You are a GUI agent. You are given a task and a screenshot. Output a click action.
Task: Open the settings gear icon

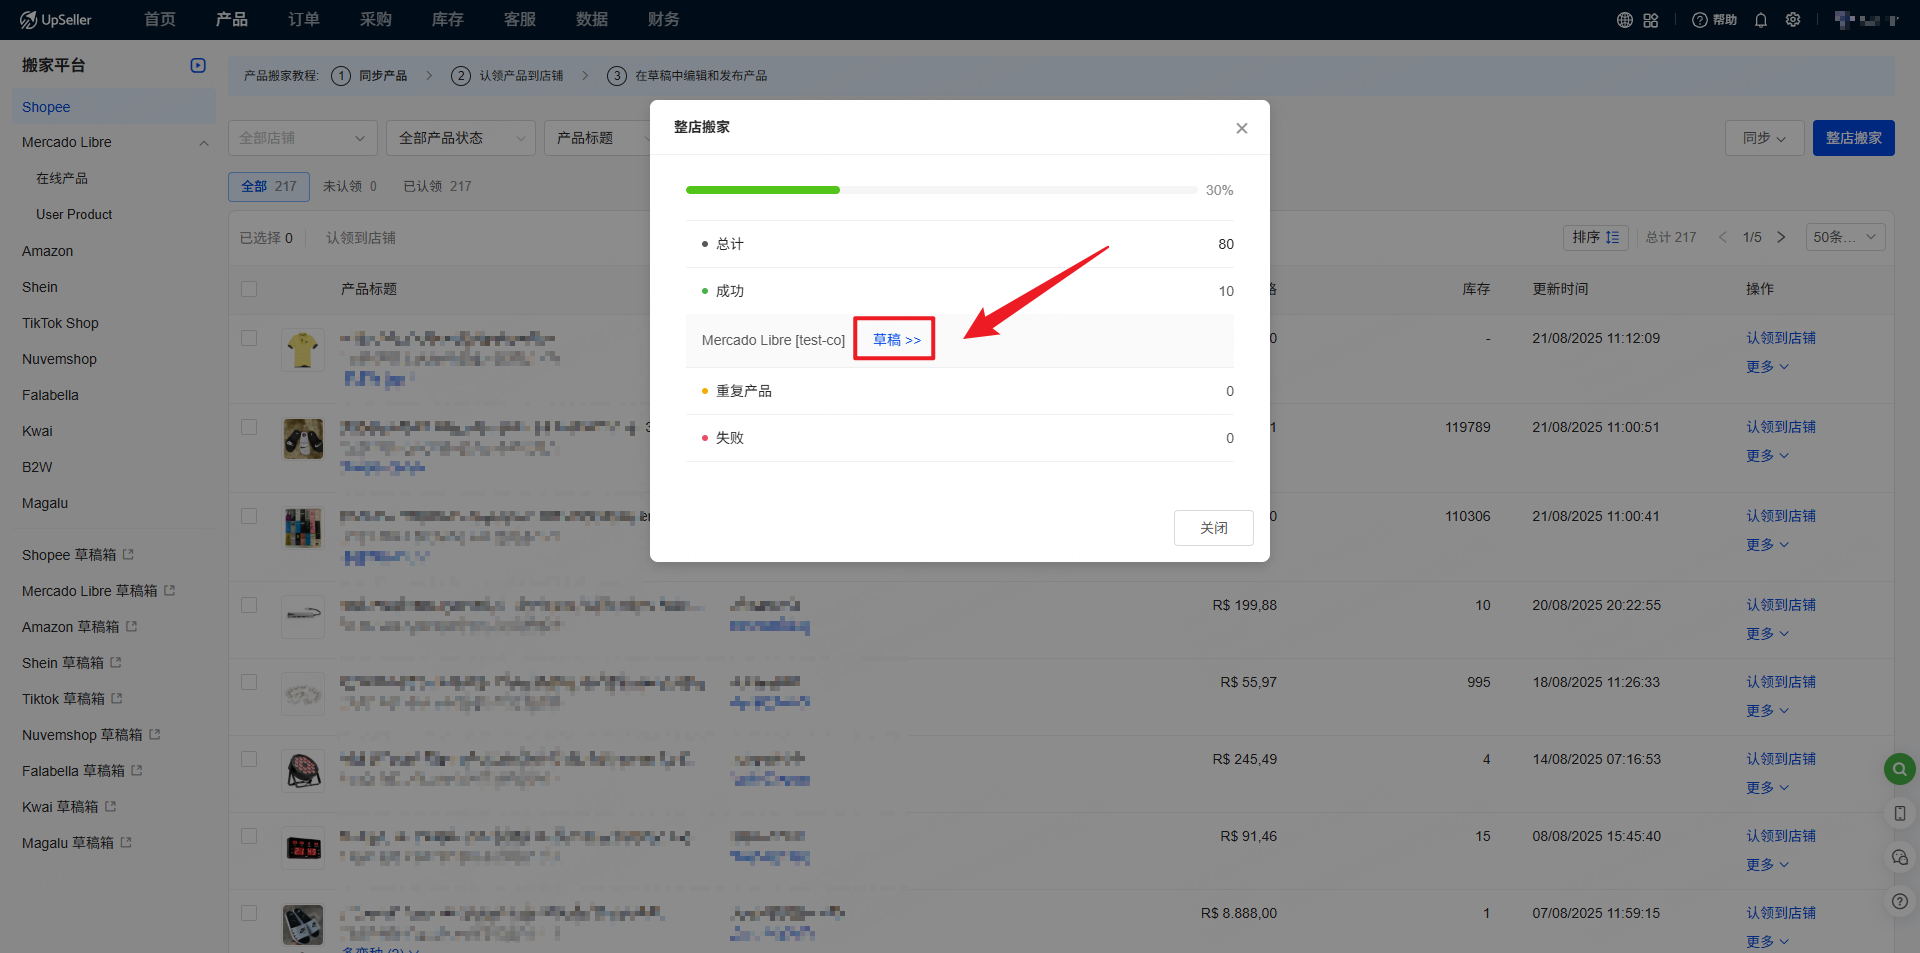1793,20
